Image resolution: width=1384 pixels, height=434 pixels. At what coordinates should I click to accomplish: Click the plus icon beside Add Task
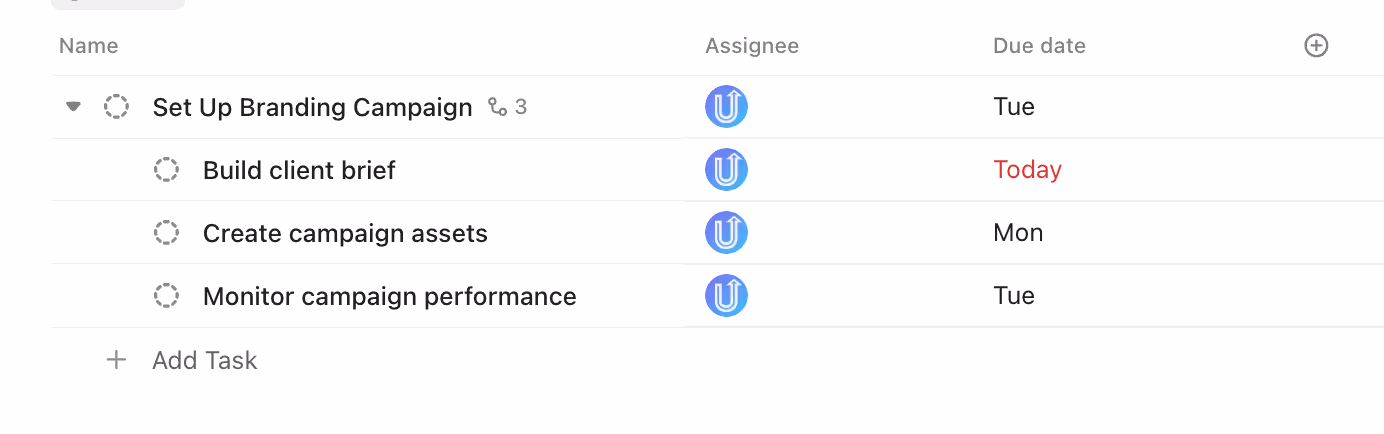(117, 360)
